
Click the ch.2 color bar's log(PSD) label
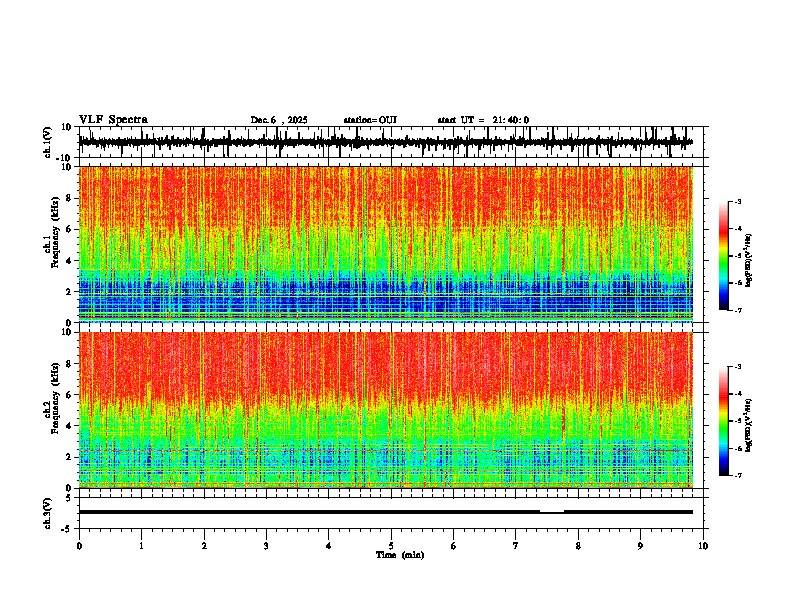pyautogui.click(x=749, y=426)
